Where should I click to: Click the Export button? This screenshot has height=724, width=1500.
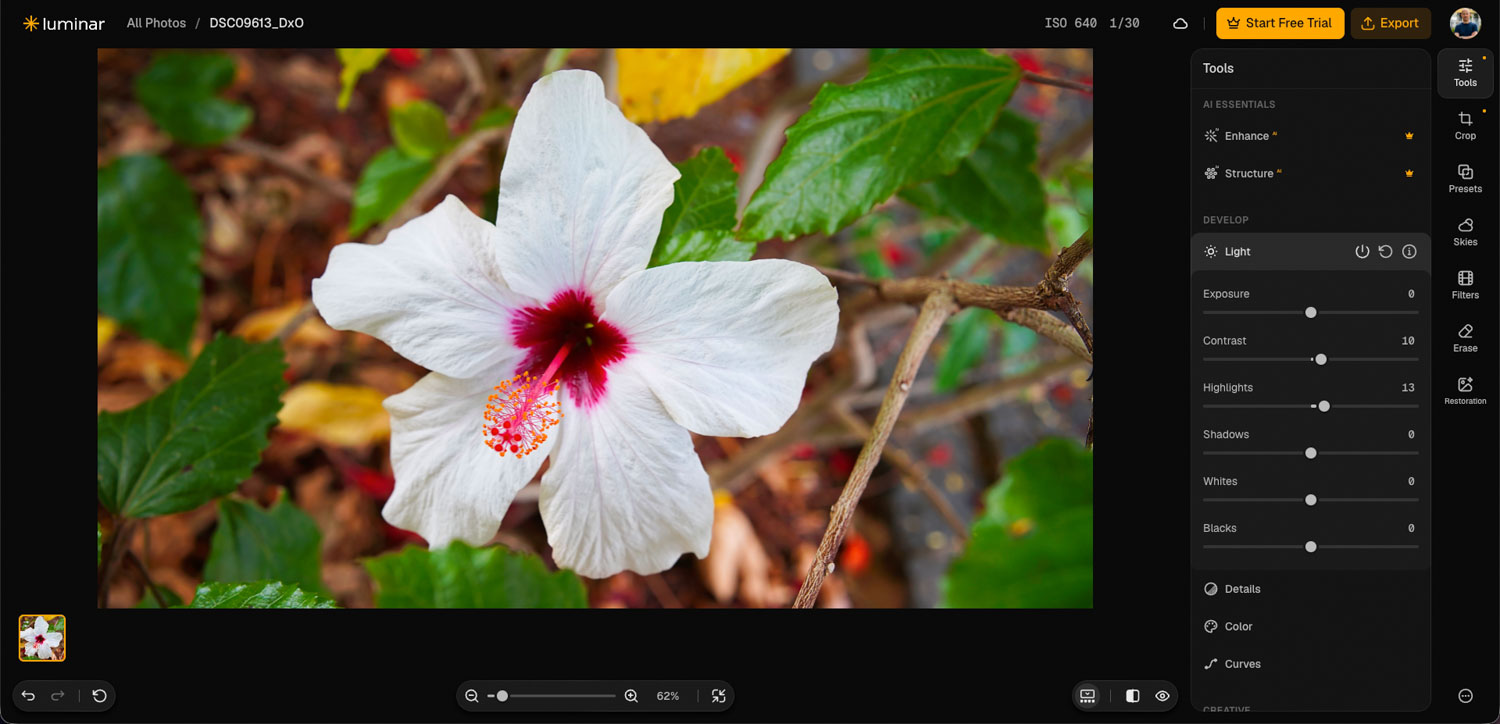[x=1390, y=23]
